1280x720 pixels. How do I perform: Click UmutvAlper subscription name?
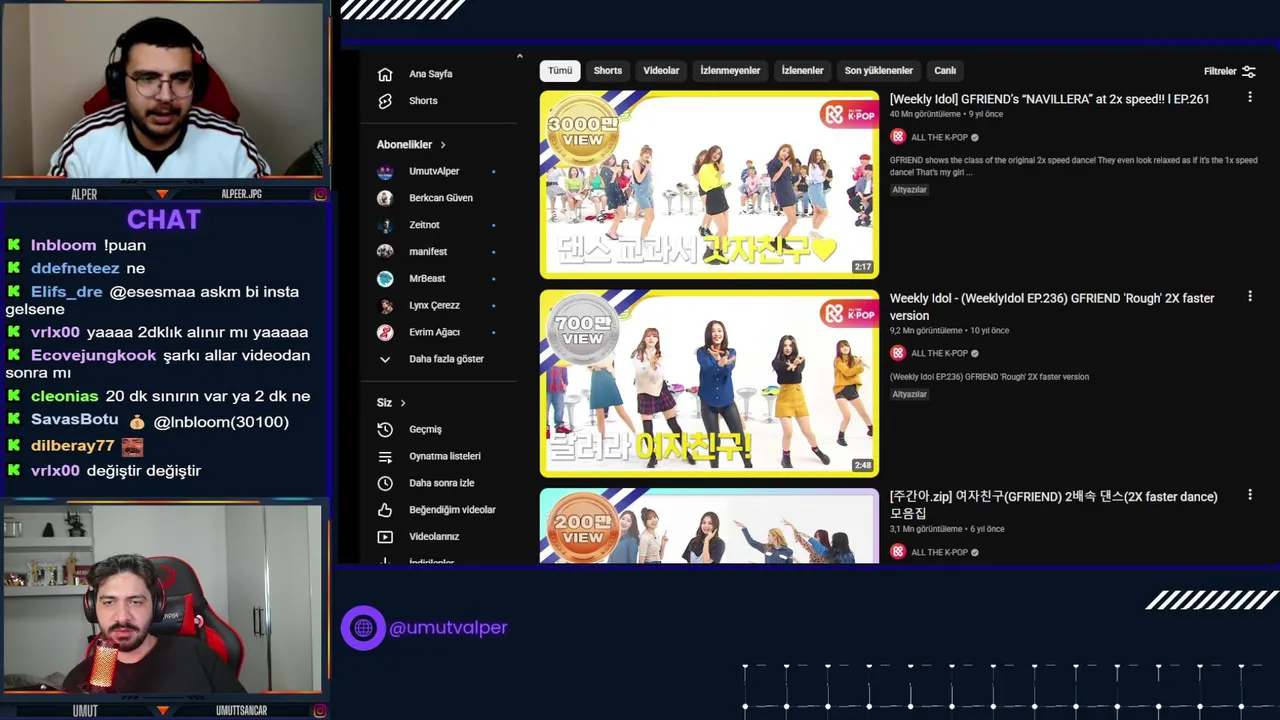pyautogui.click(x=434, y=171)
